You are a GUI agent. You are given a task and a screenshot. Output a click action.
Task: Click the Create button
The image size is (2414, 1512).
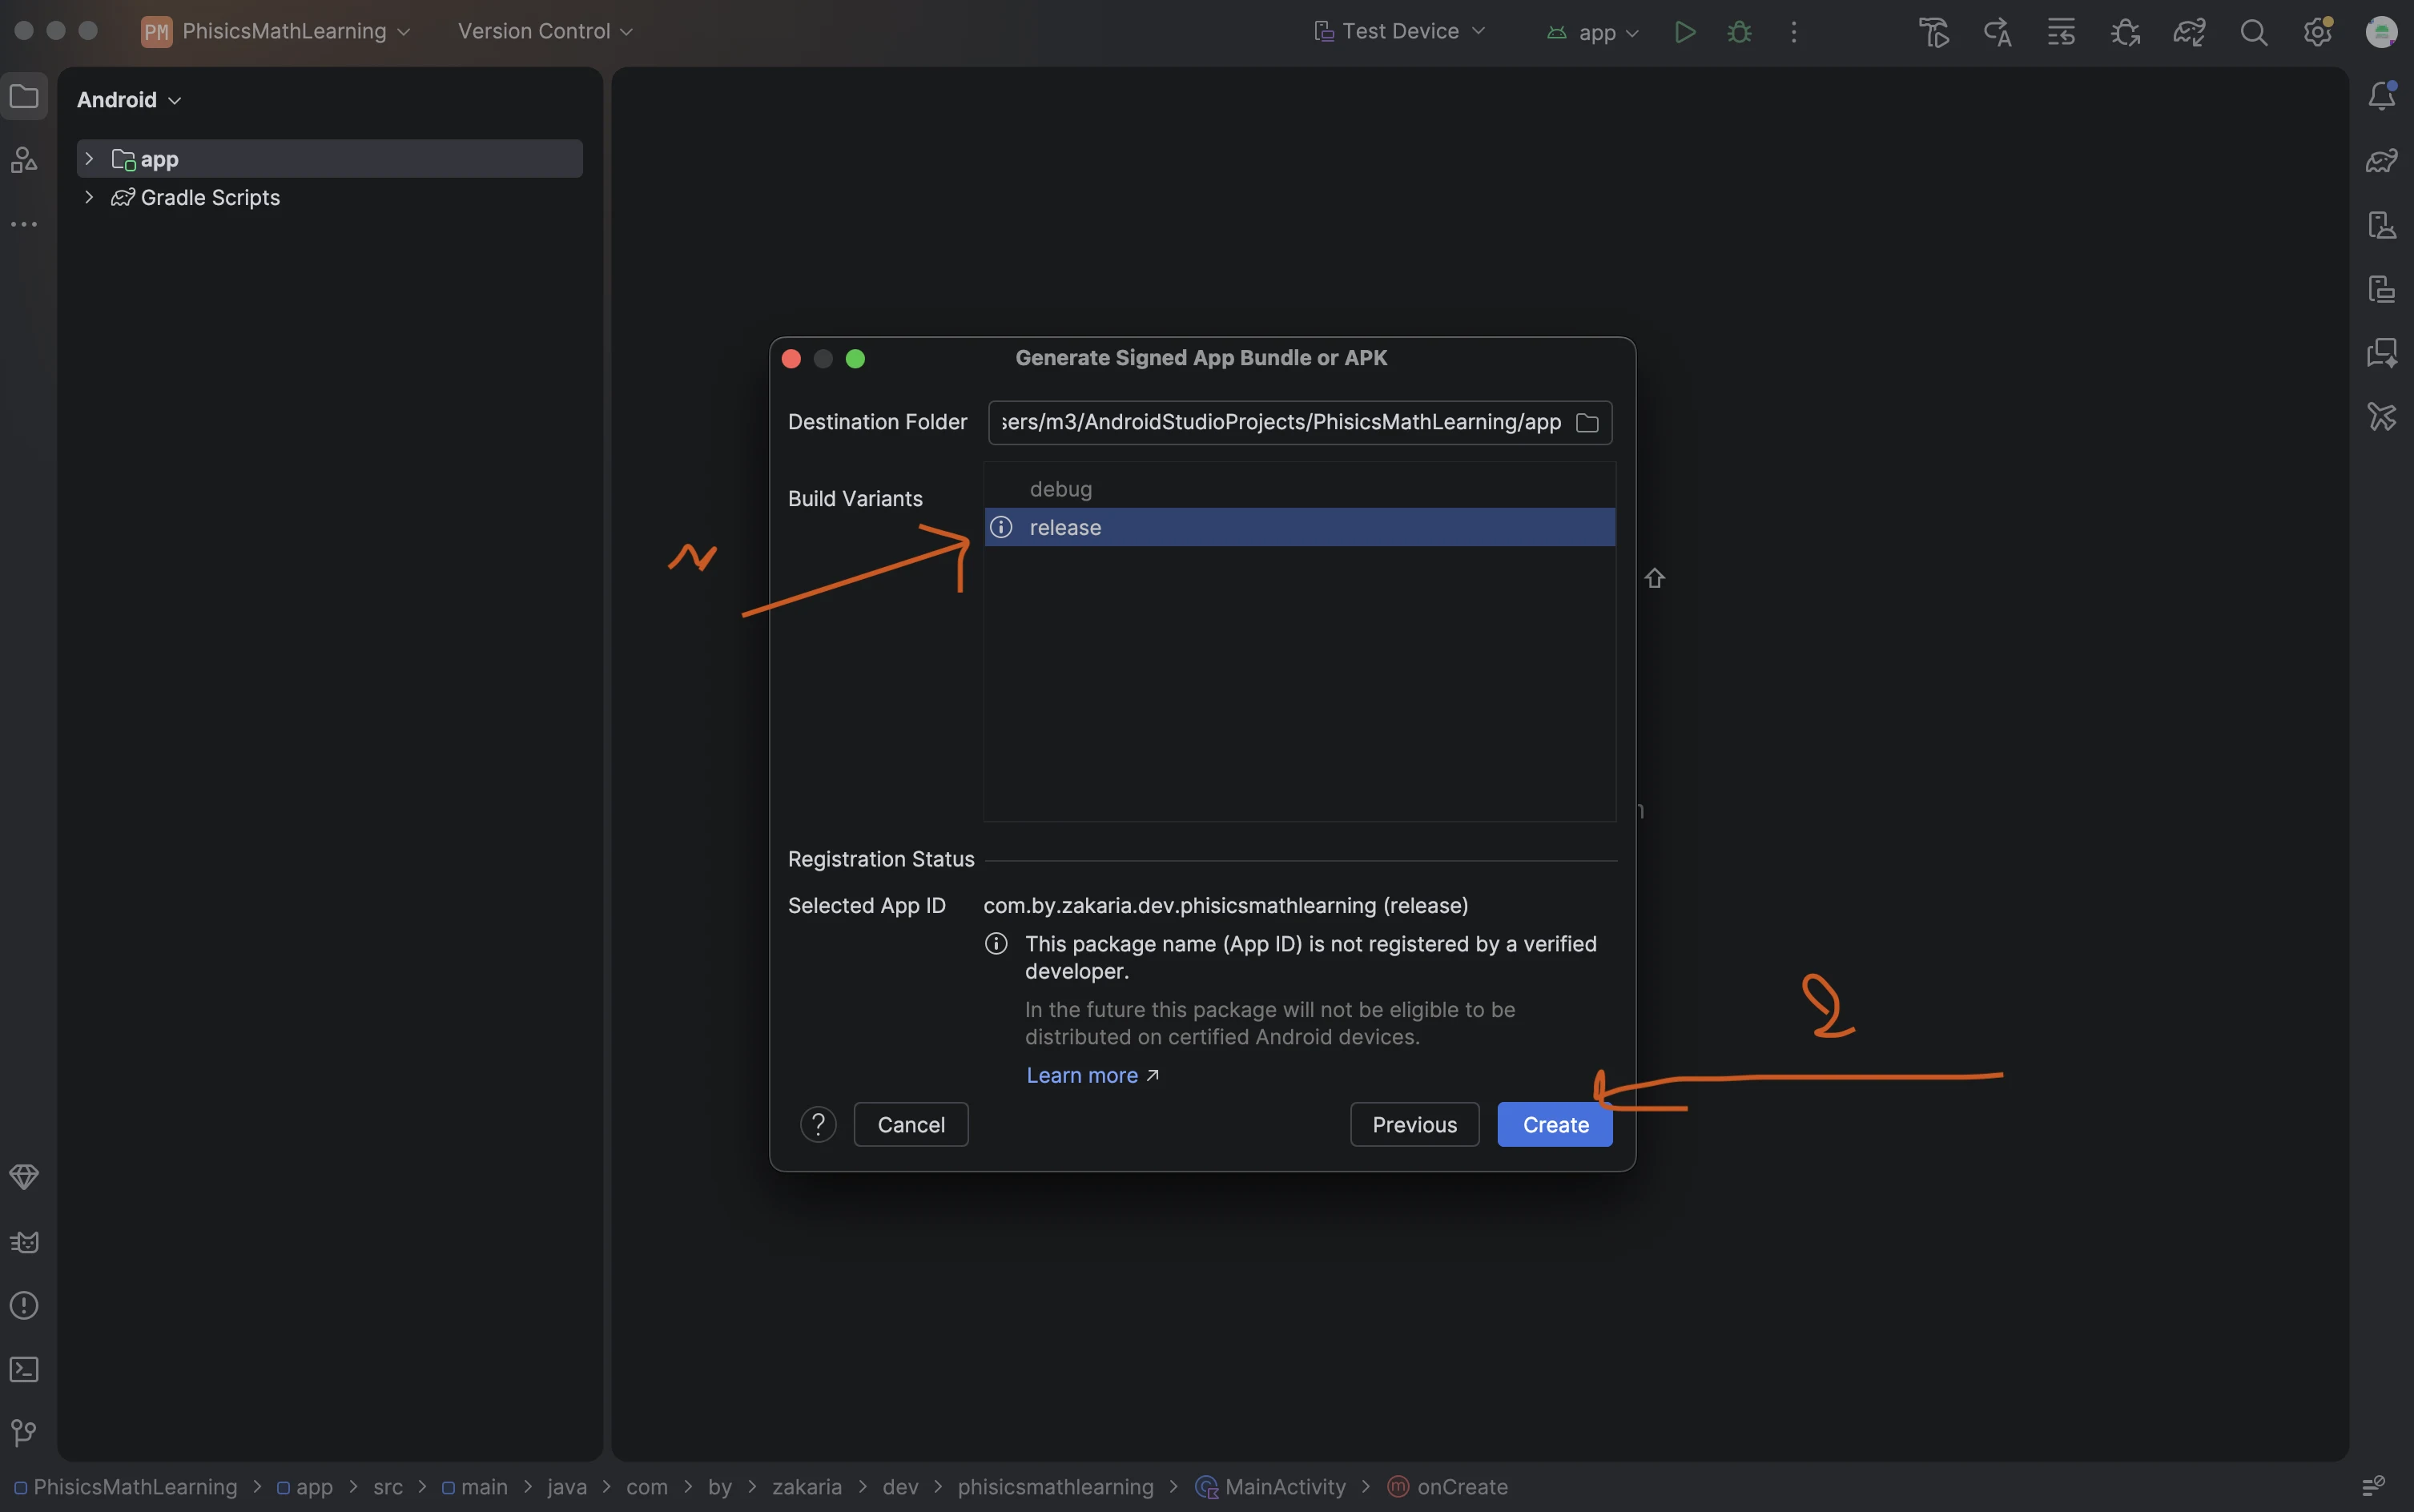tap(1555, 1125)
